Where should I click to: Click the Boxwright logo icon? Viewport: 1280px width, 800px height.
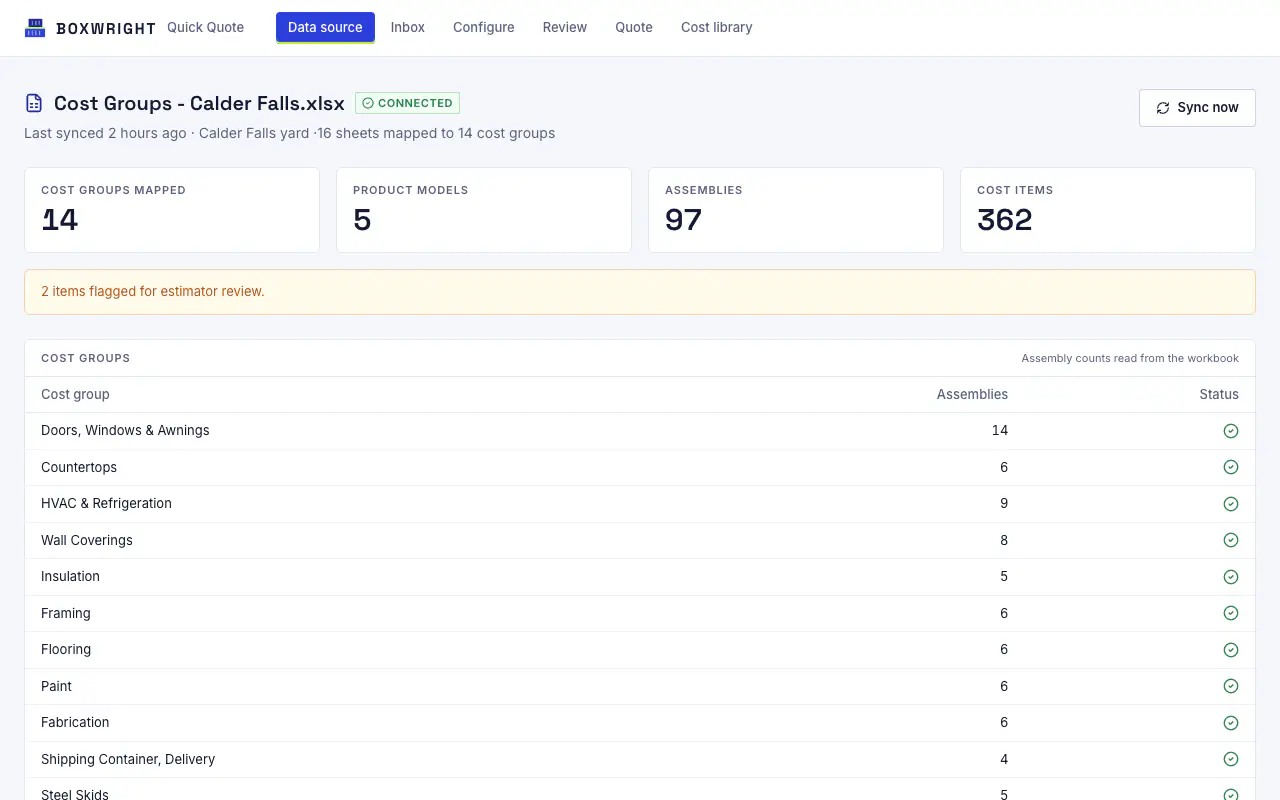coord(35,28)
